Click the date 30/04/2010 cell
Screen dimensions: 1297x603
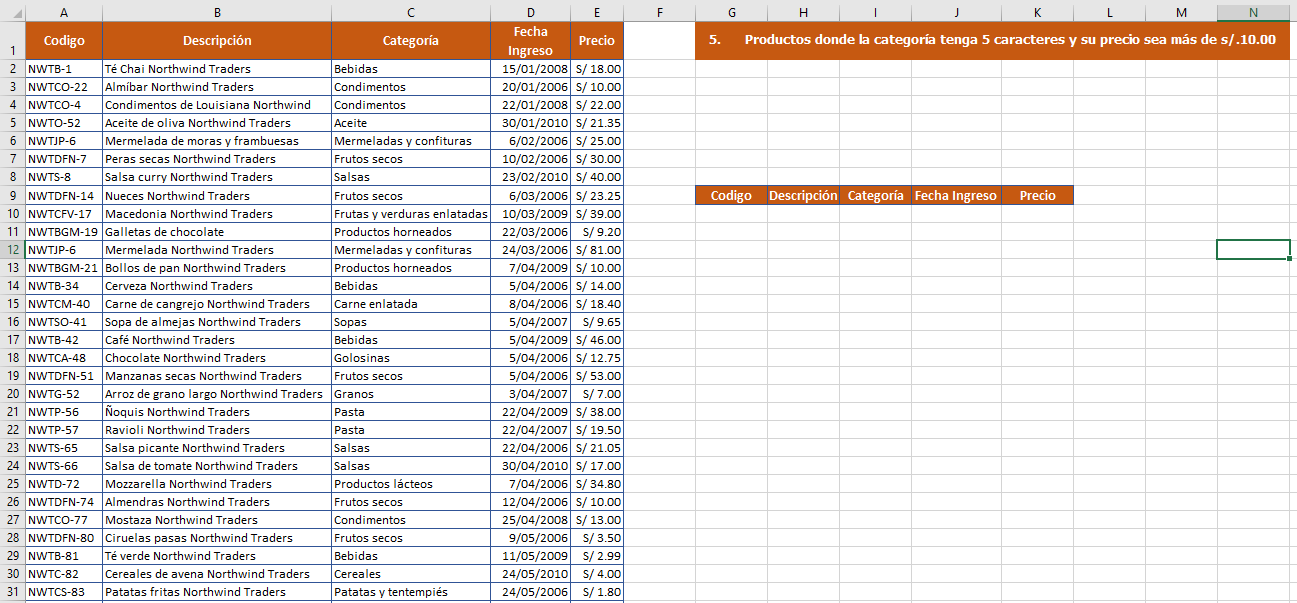530,466
